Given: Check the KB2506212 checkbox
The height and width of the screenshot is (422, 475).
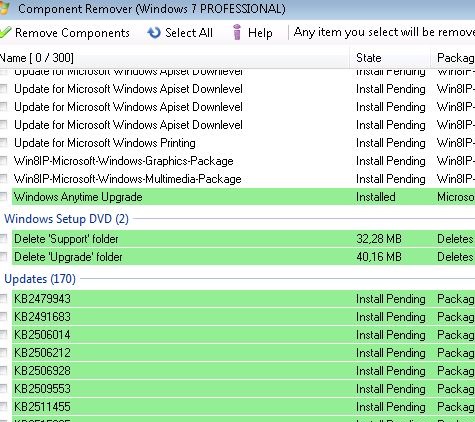Looking at the screenshot, I should pyautogui.click(x=3, y=353).
